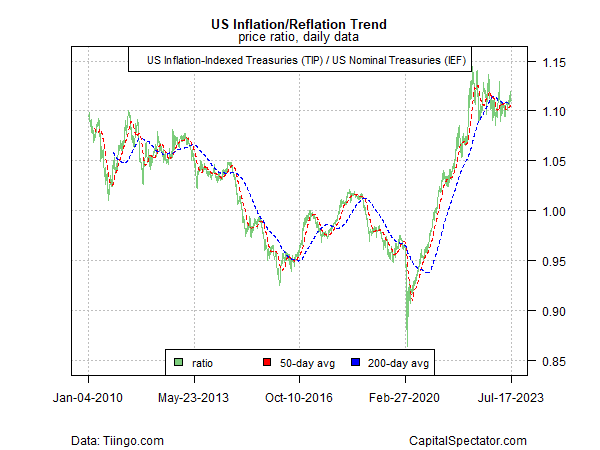Click the chart title 'US Inflation/Reflation Trend'

pyautogui.click(x=299, y=24)
